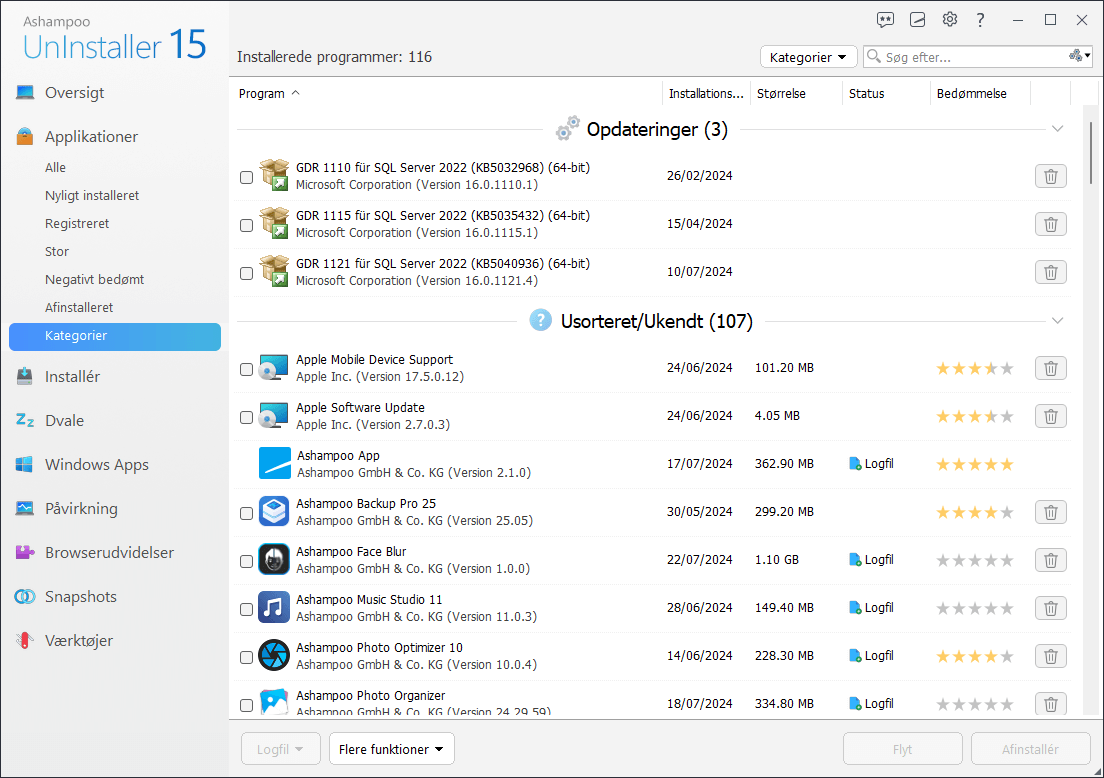Click the search options icon in search box
Viewport: 1104px width, 778px height.
click(1079, 56)
